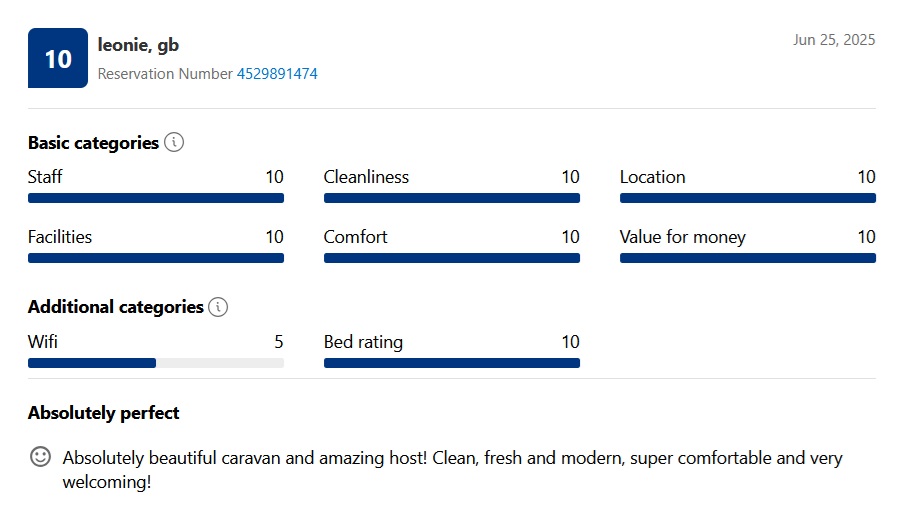This screenshot has height=507, width=899.
Task: Click the Absolutely perfect review title
Action: tap(104, 413)
